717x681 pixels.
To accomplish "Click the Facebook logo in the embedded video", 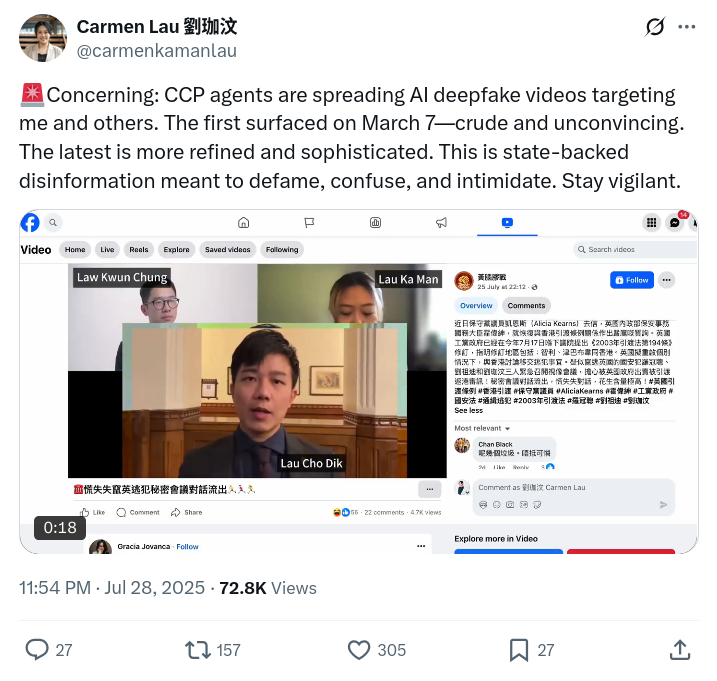I will tap(30, 223).
